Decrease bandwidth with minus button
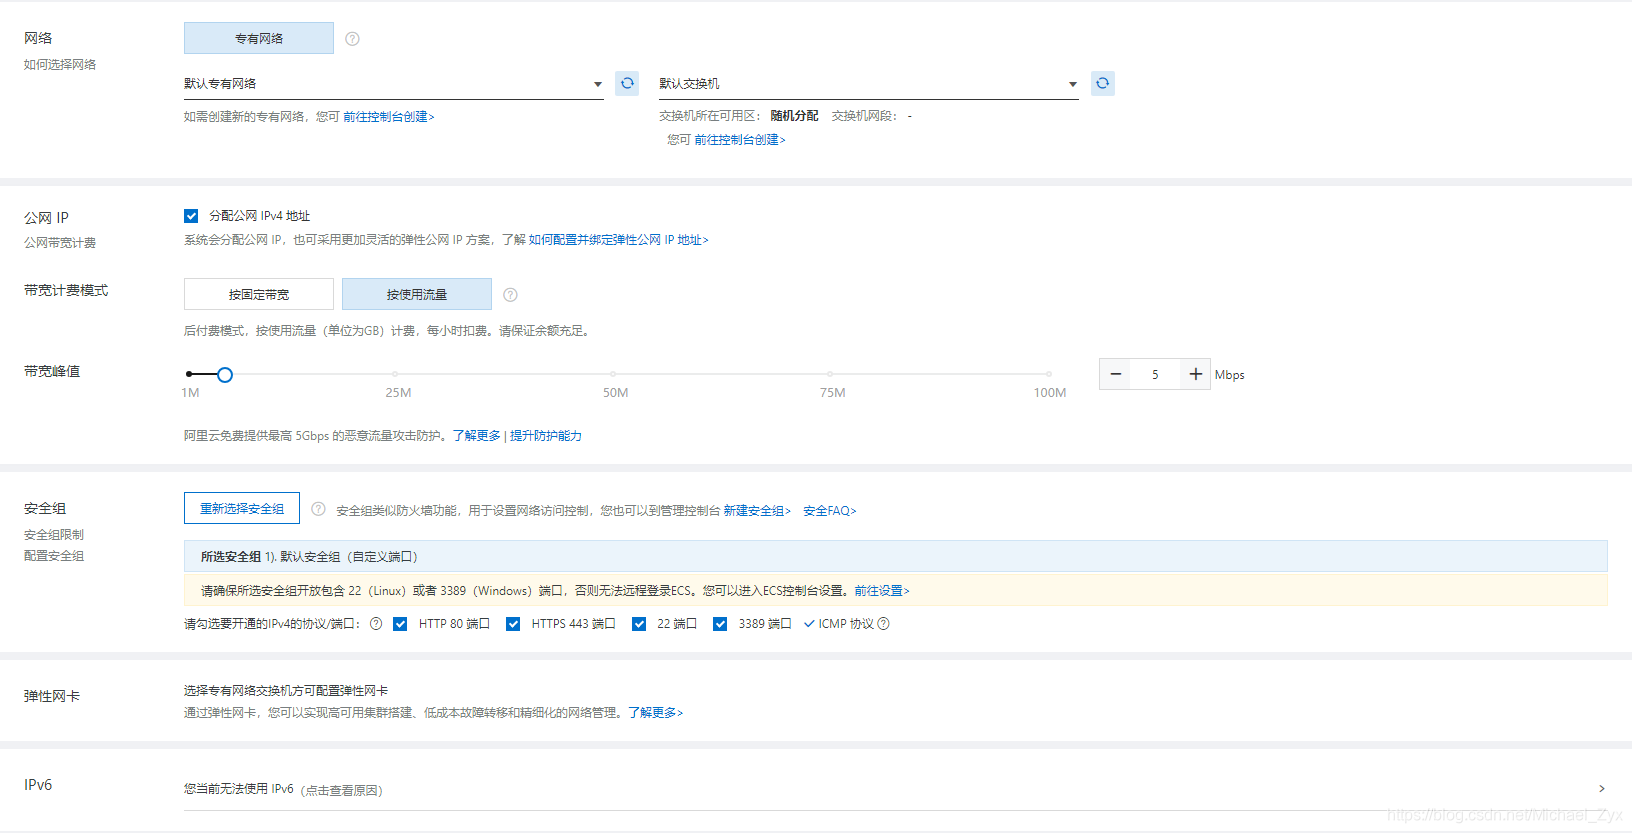The image size is (1632, 833). (x=1116, y=374)
